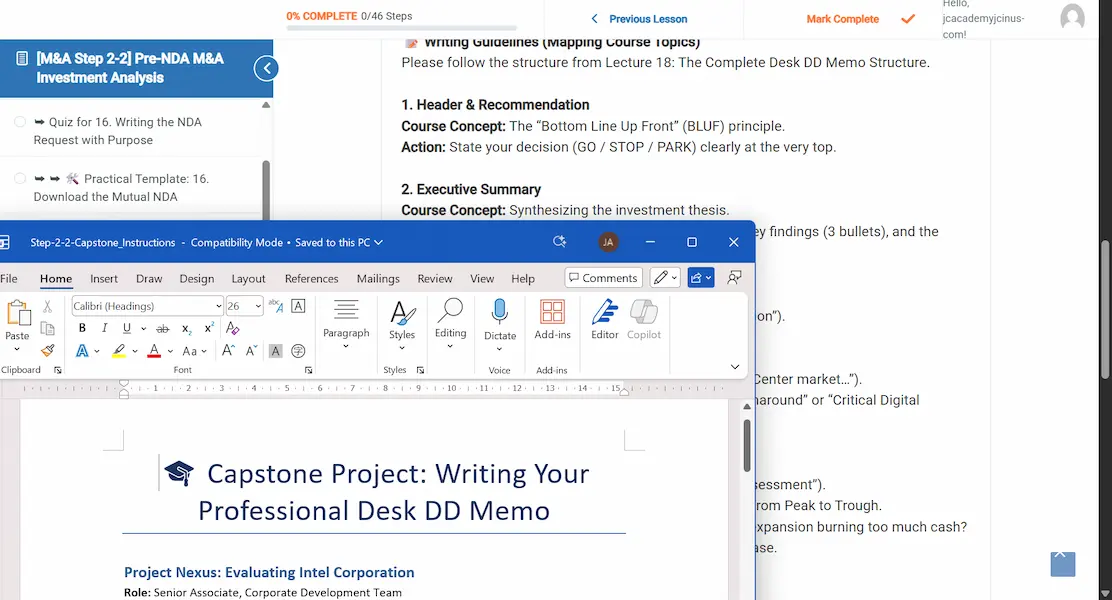Viewport: 1112px width, 600px height.
Task: Click the Text Effects glowing A icon
Action: [82, 351]
